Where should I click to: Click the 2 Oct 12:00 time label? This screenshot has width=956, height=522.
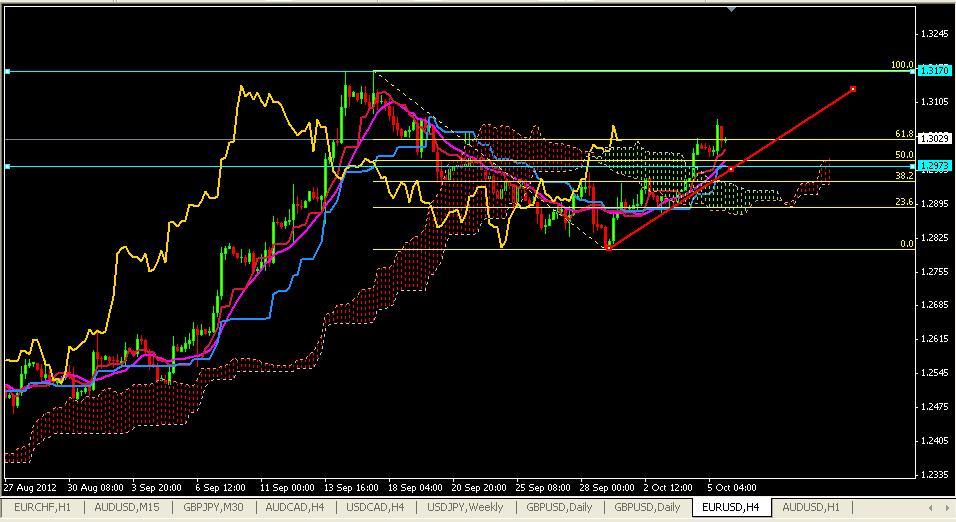668,488
